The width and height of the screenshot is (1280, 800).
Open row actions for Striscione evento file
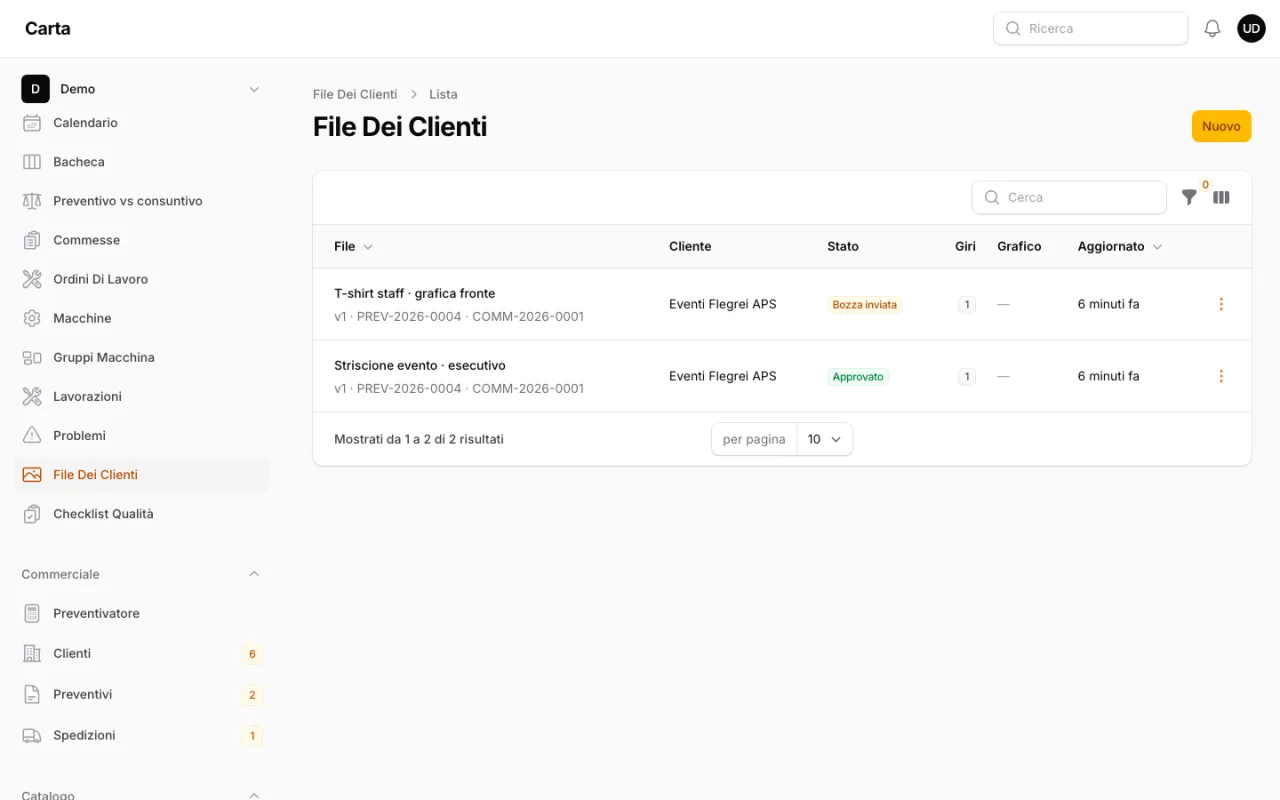1221,376
